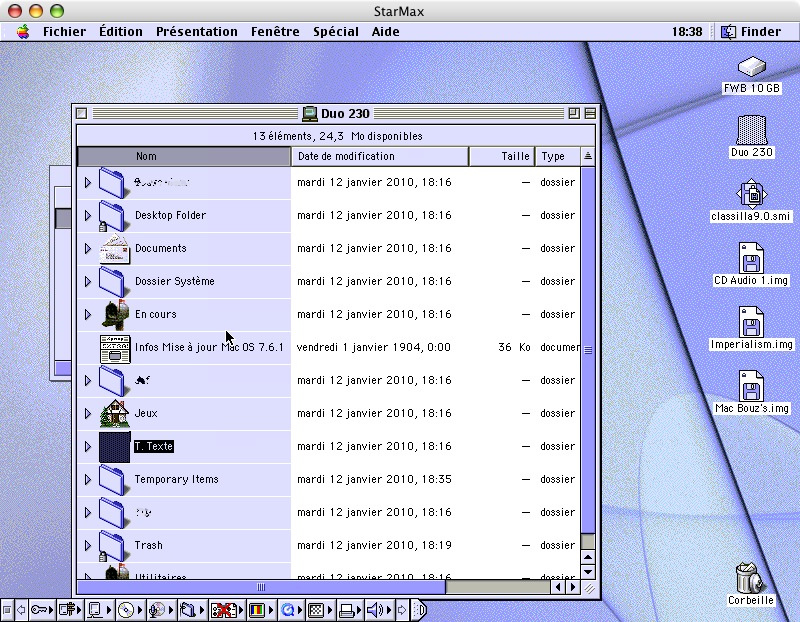The image size is (800, 622).
Task: Click the horizontal scrollbar left arrow
Action: point(558,587)
